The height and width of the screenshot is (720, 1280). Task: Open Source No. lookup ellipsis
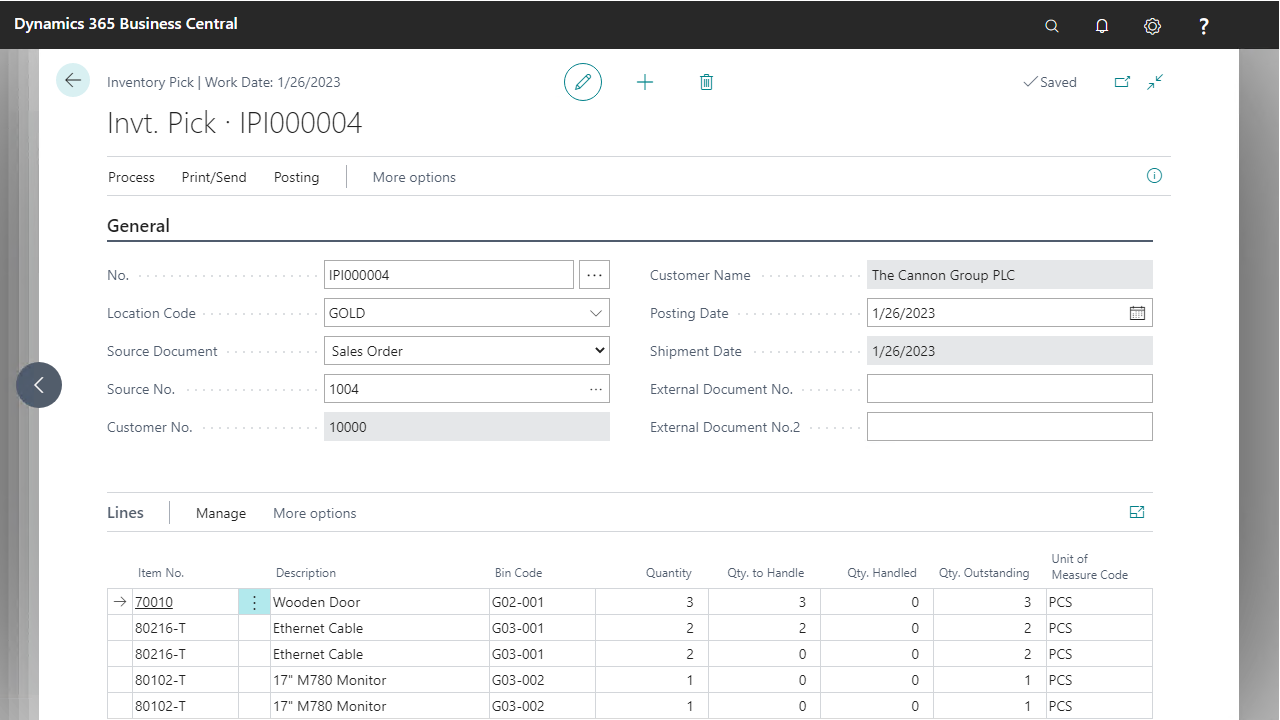click(596, 389)
